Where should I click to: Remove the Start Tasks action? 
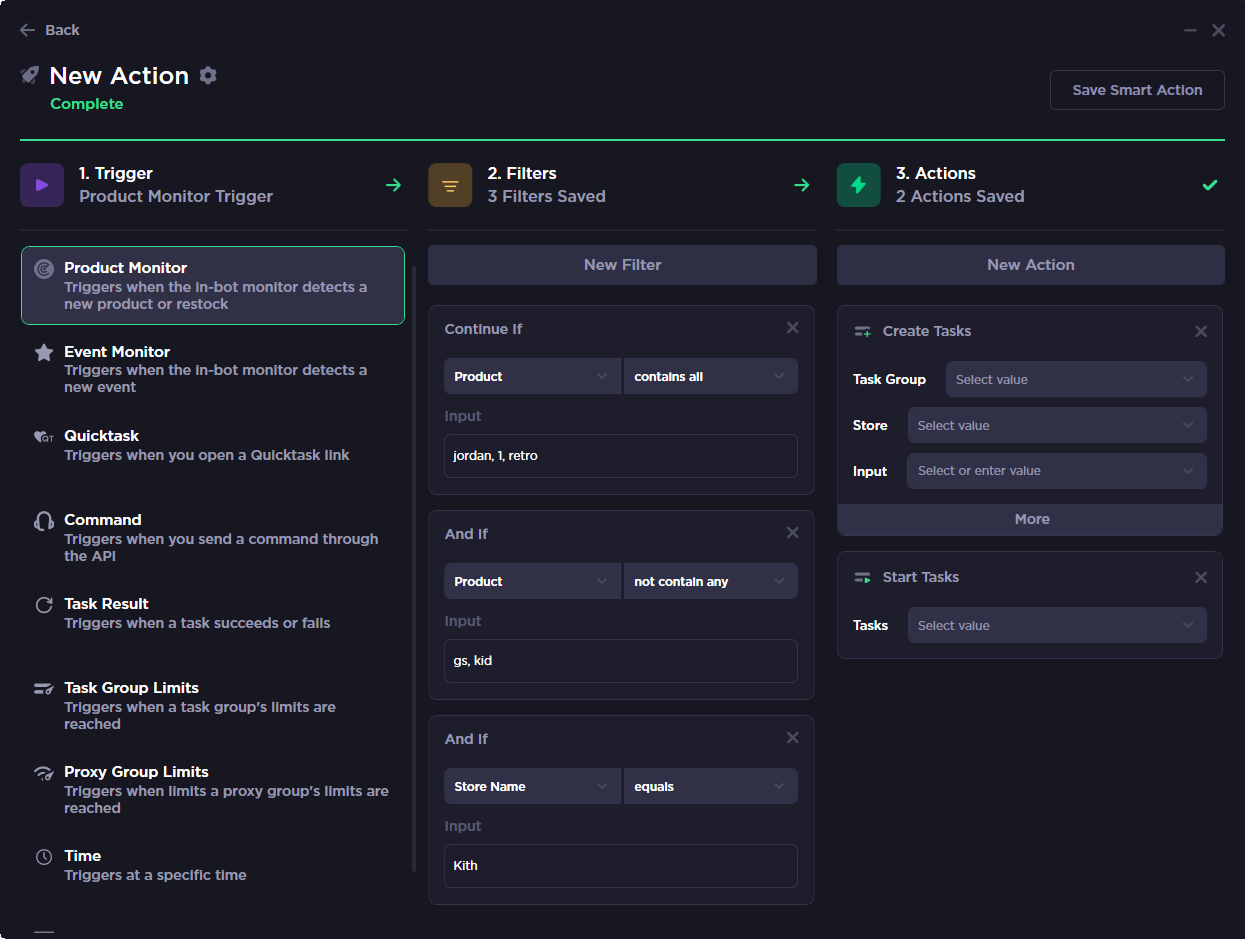(x=1201, y=577)
